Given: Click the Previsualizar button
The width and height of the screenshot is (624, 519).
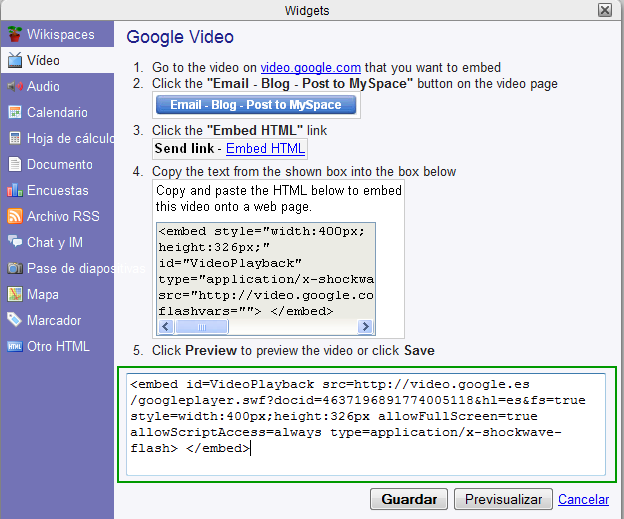Looking at the screenshot, I should (503, 499).
